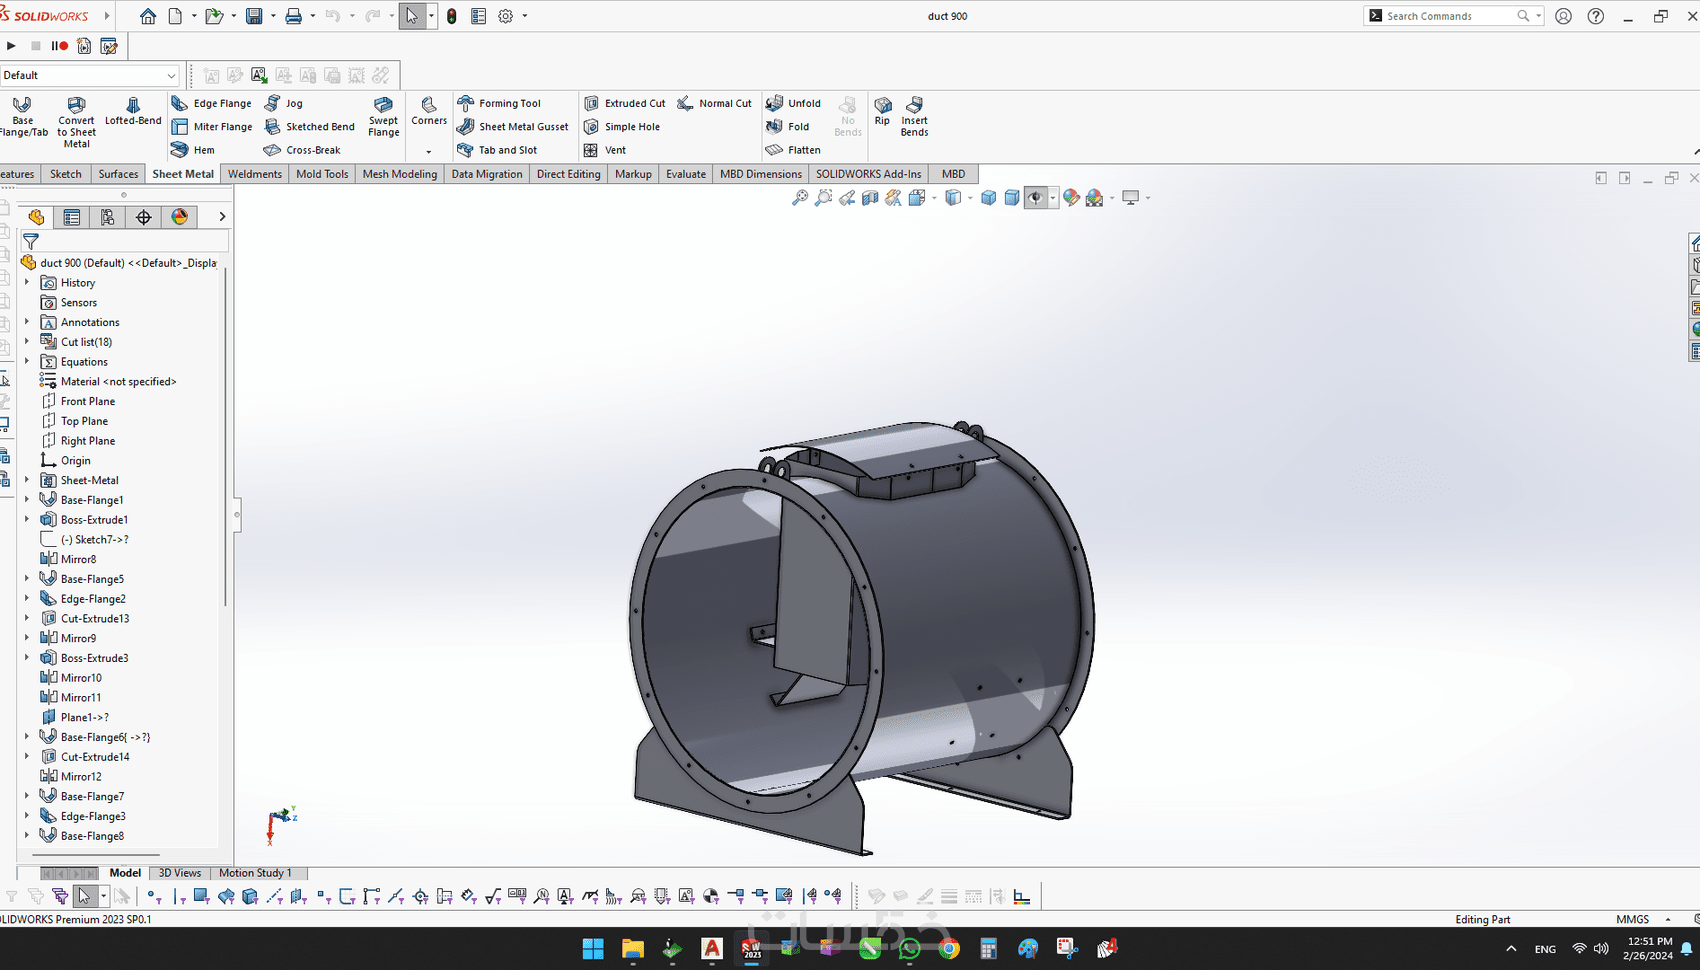Viewport: 1700px width, 970px height.
Task: Expand the FeatureManager tabs chevron
Action: tap(222, 217)
